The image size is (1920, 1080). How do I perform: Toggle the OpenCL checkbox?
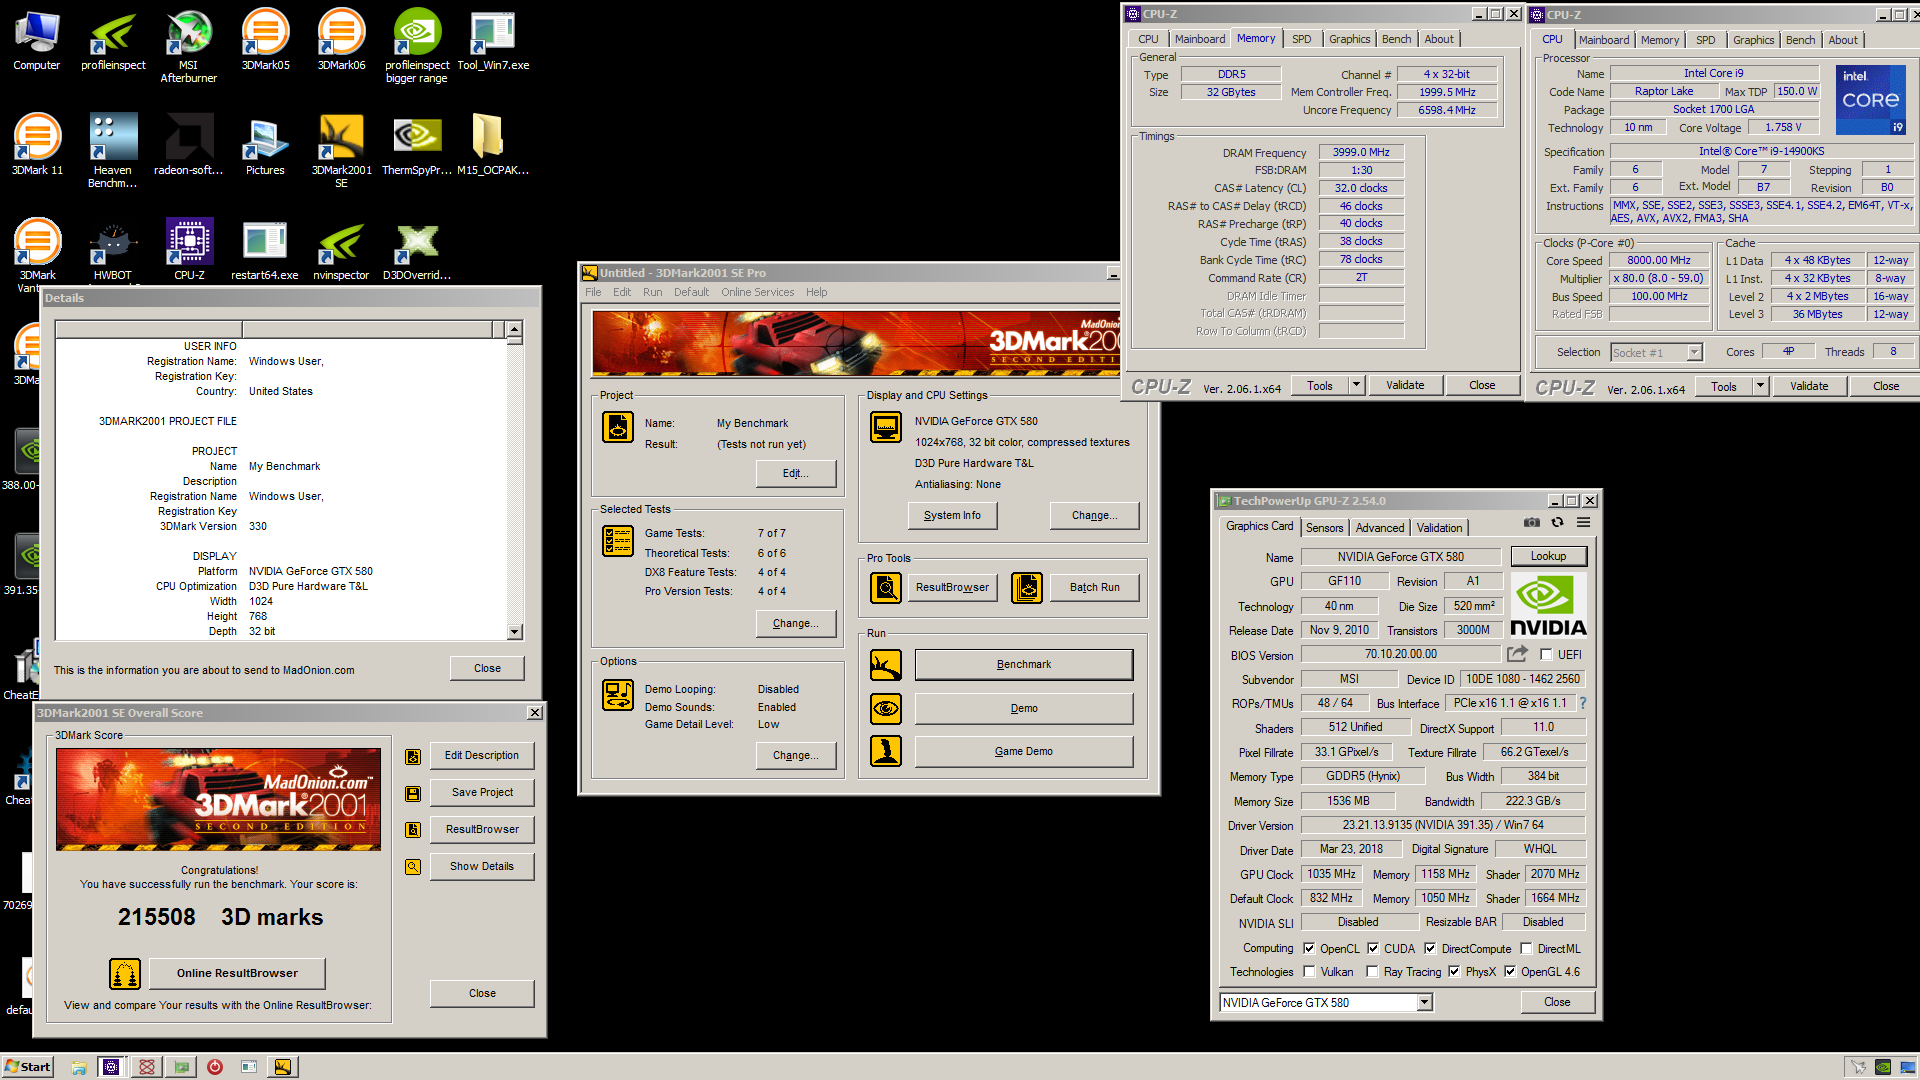tap(1309, 949)
